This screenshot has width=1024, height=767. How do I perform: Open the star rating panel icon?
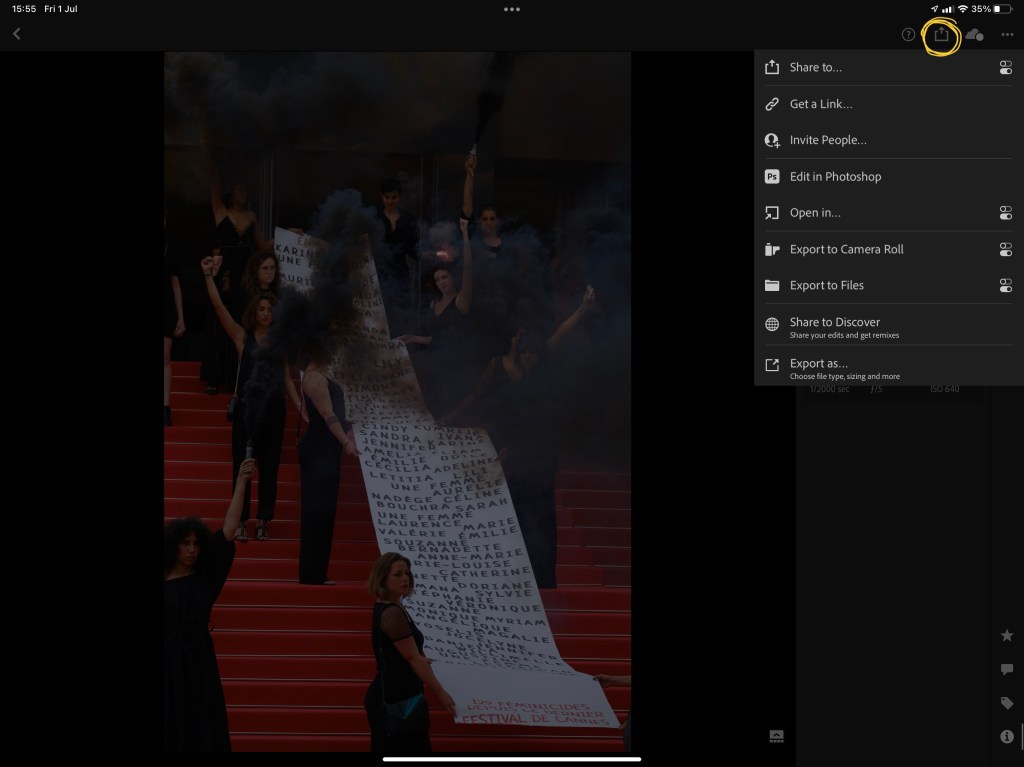[1007, 636]
